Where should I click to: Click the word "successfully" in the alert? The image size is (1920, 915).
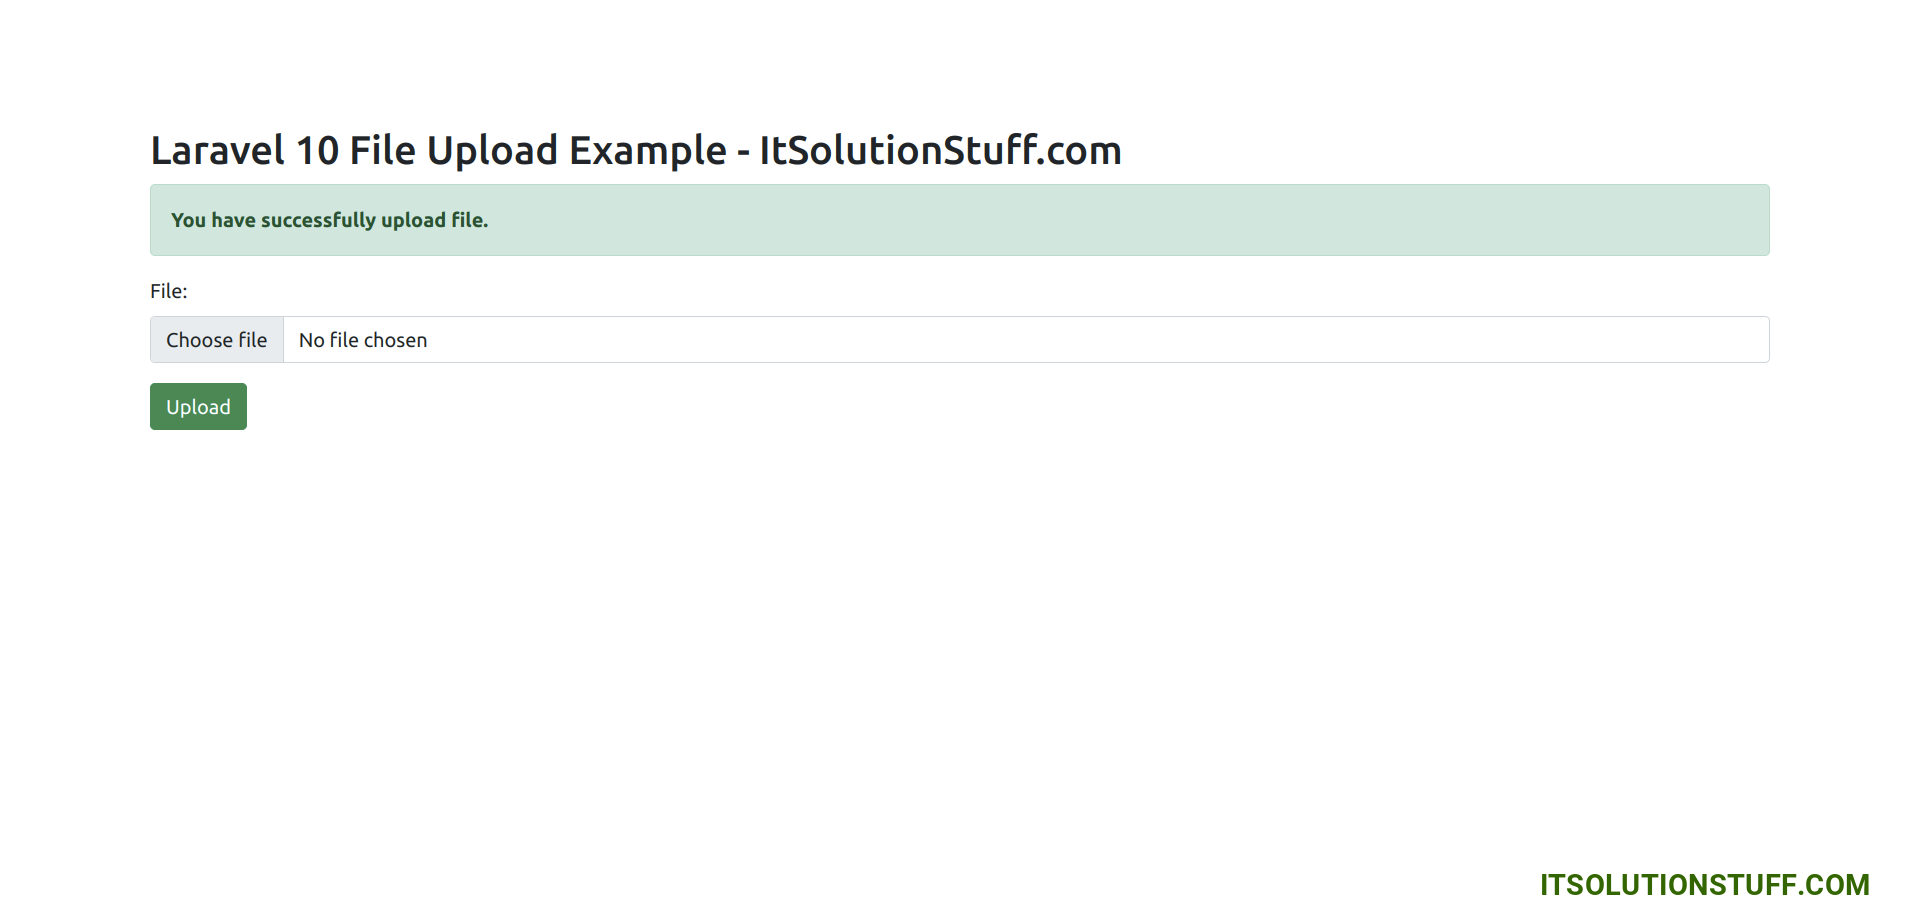[318, 220]
